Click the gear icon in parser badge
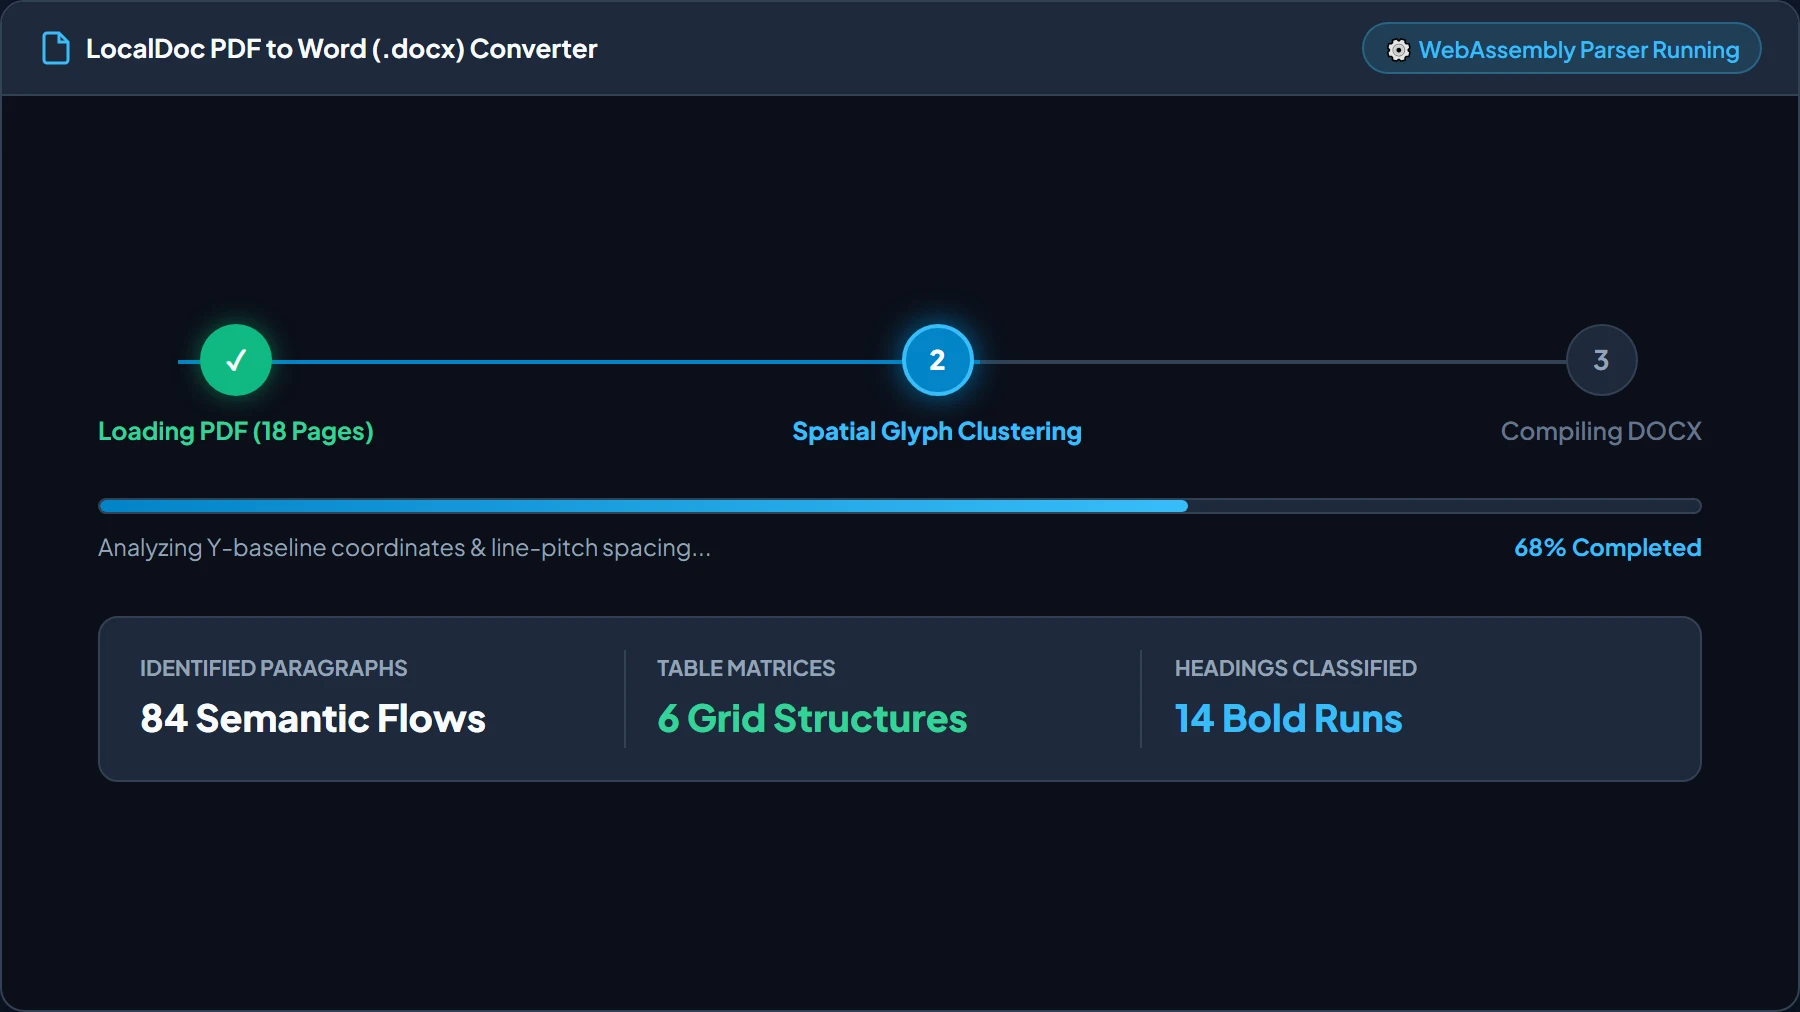The width and height of the screenshot is (1800, 1012). [1398, 50]
